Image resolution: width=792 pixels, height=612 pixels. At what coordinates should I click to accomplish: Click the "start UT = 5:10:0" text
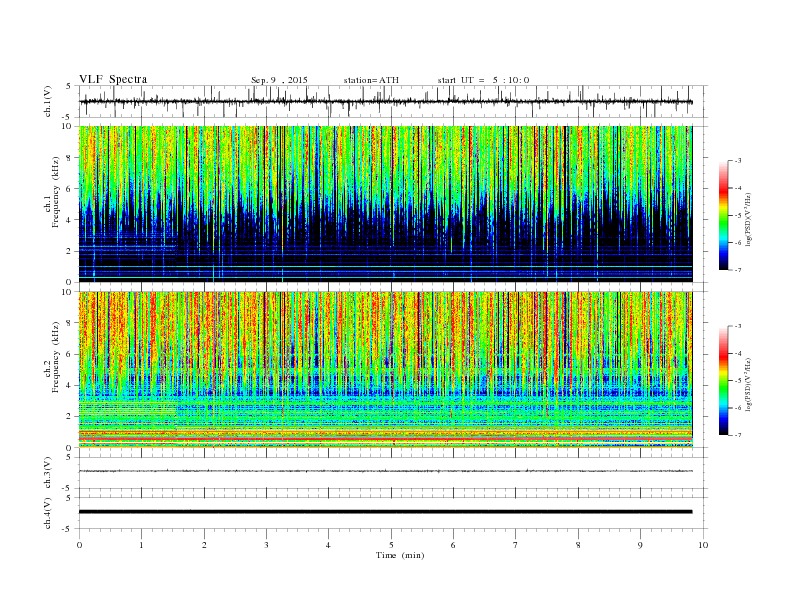tap(483, 80)
